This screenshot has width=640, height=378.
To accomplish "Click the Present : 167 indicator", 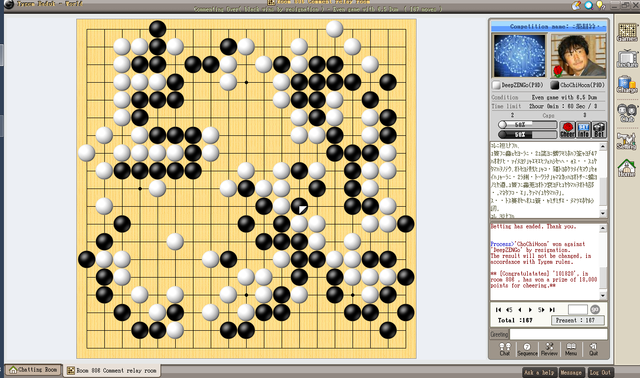I will coord(578,320).
